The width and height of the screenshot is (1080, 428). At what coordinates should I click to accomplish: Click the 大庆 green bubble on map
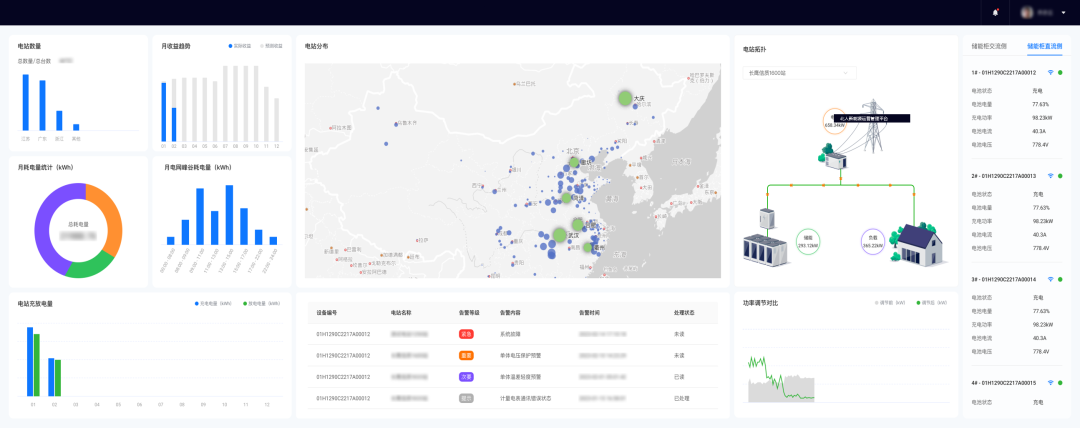(626, 98)
